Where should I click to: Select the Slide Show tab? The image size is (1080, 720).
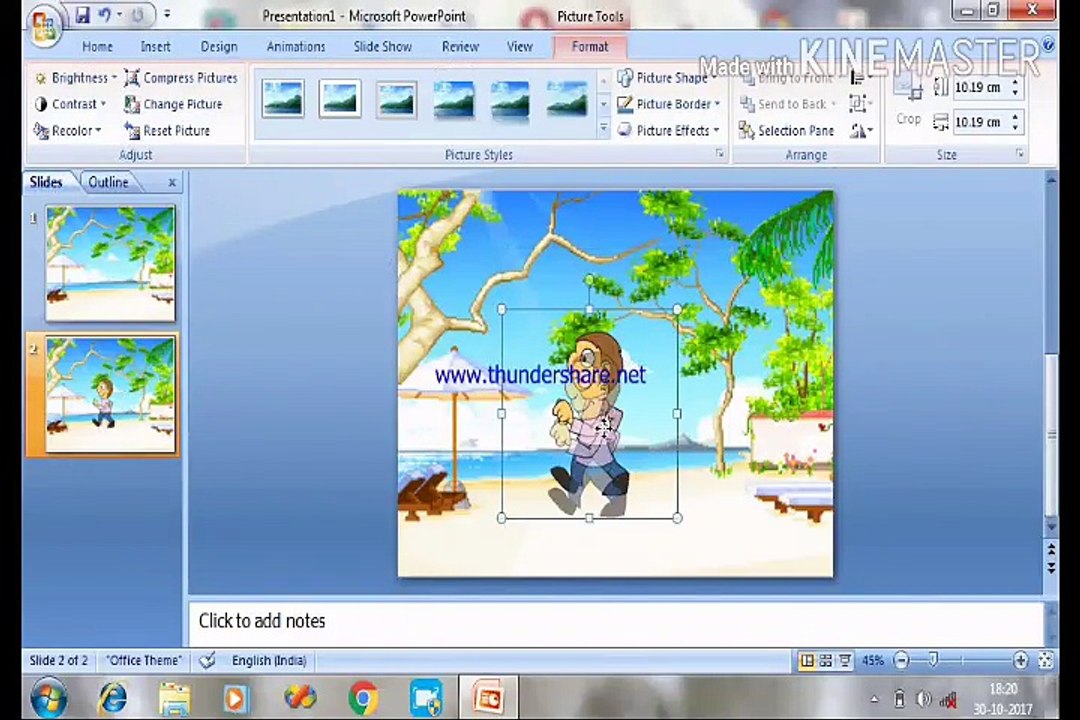click(x=383, y=47)
